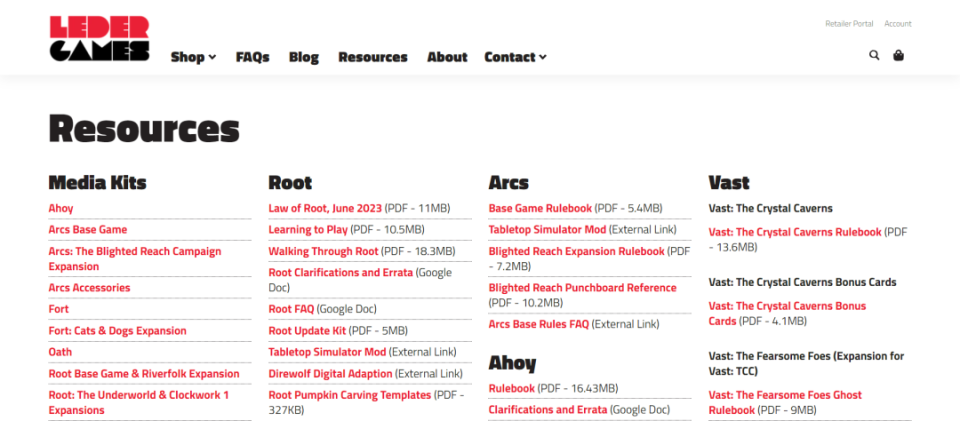Download the Root Update Kit PDF

(x=307, y=331)
